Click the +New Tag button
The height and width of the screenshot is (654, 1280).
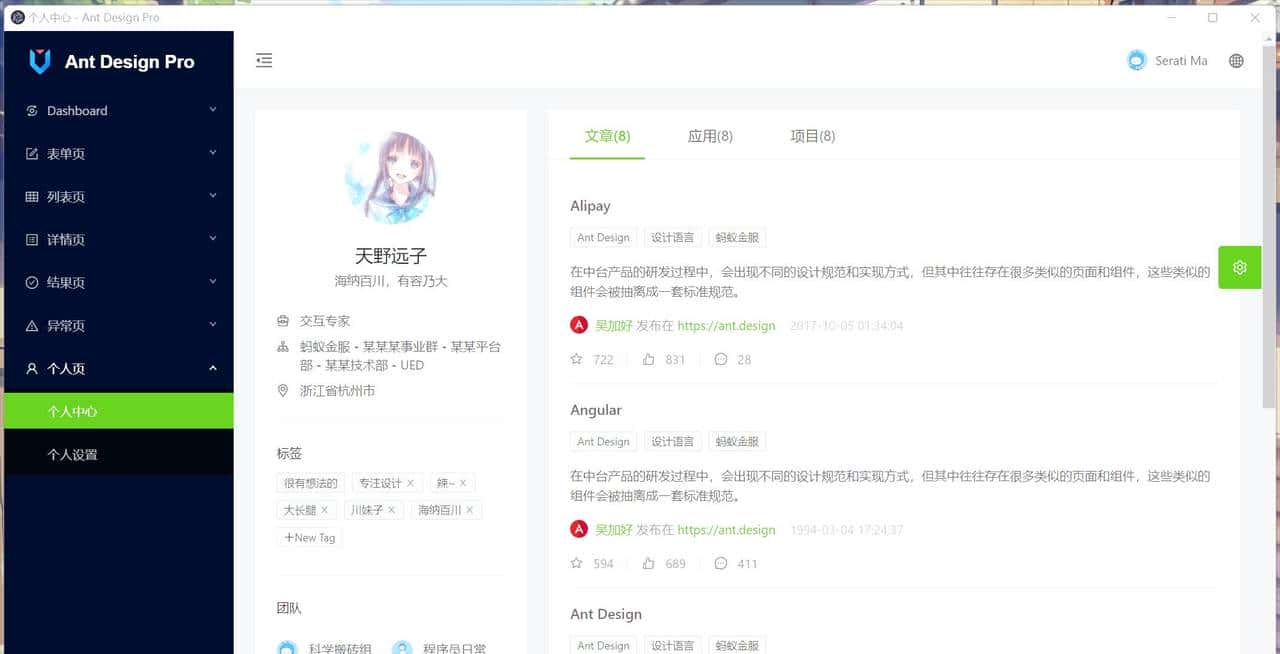pyautogui.click(x=309, y=537)
